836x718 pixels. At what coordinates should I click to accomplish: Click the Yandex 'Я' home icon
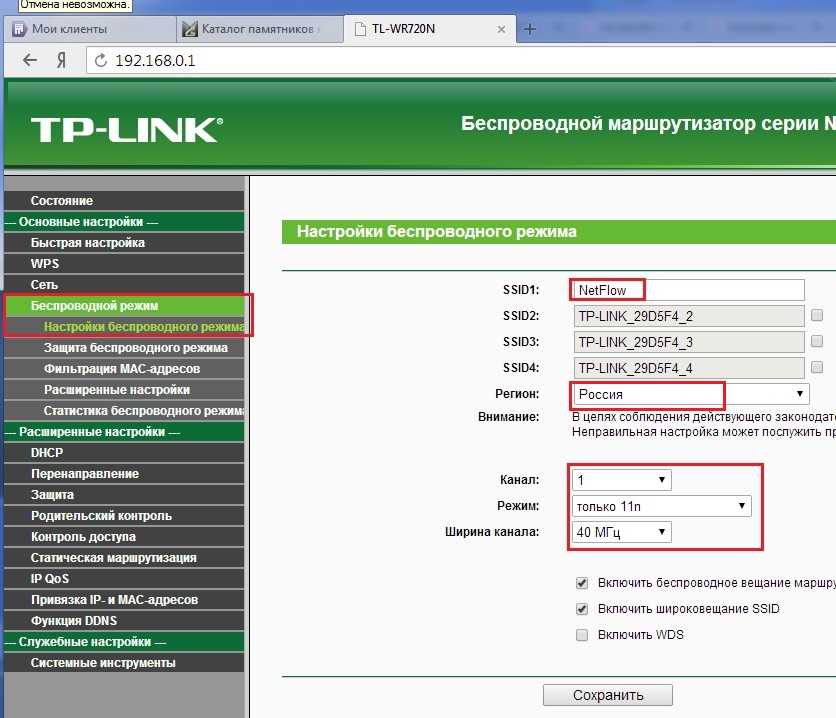click(61, 60)
